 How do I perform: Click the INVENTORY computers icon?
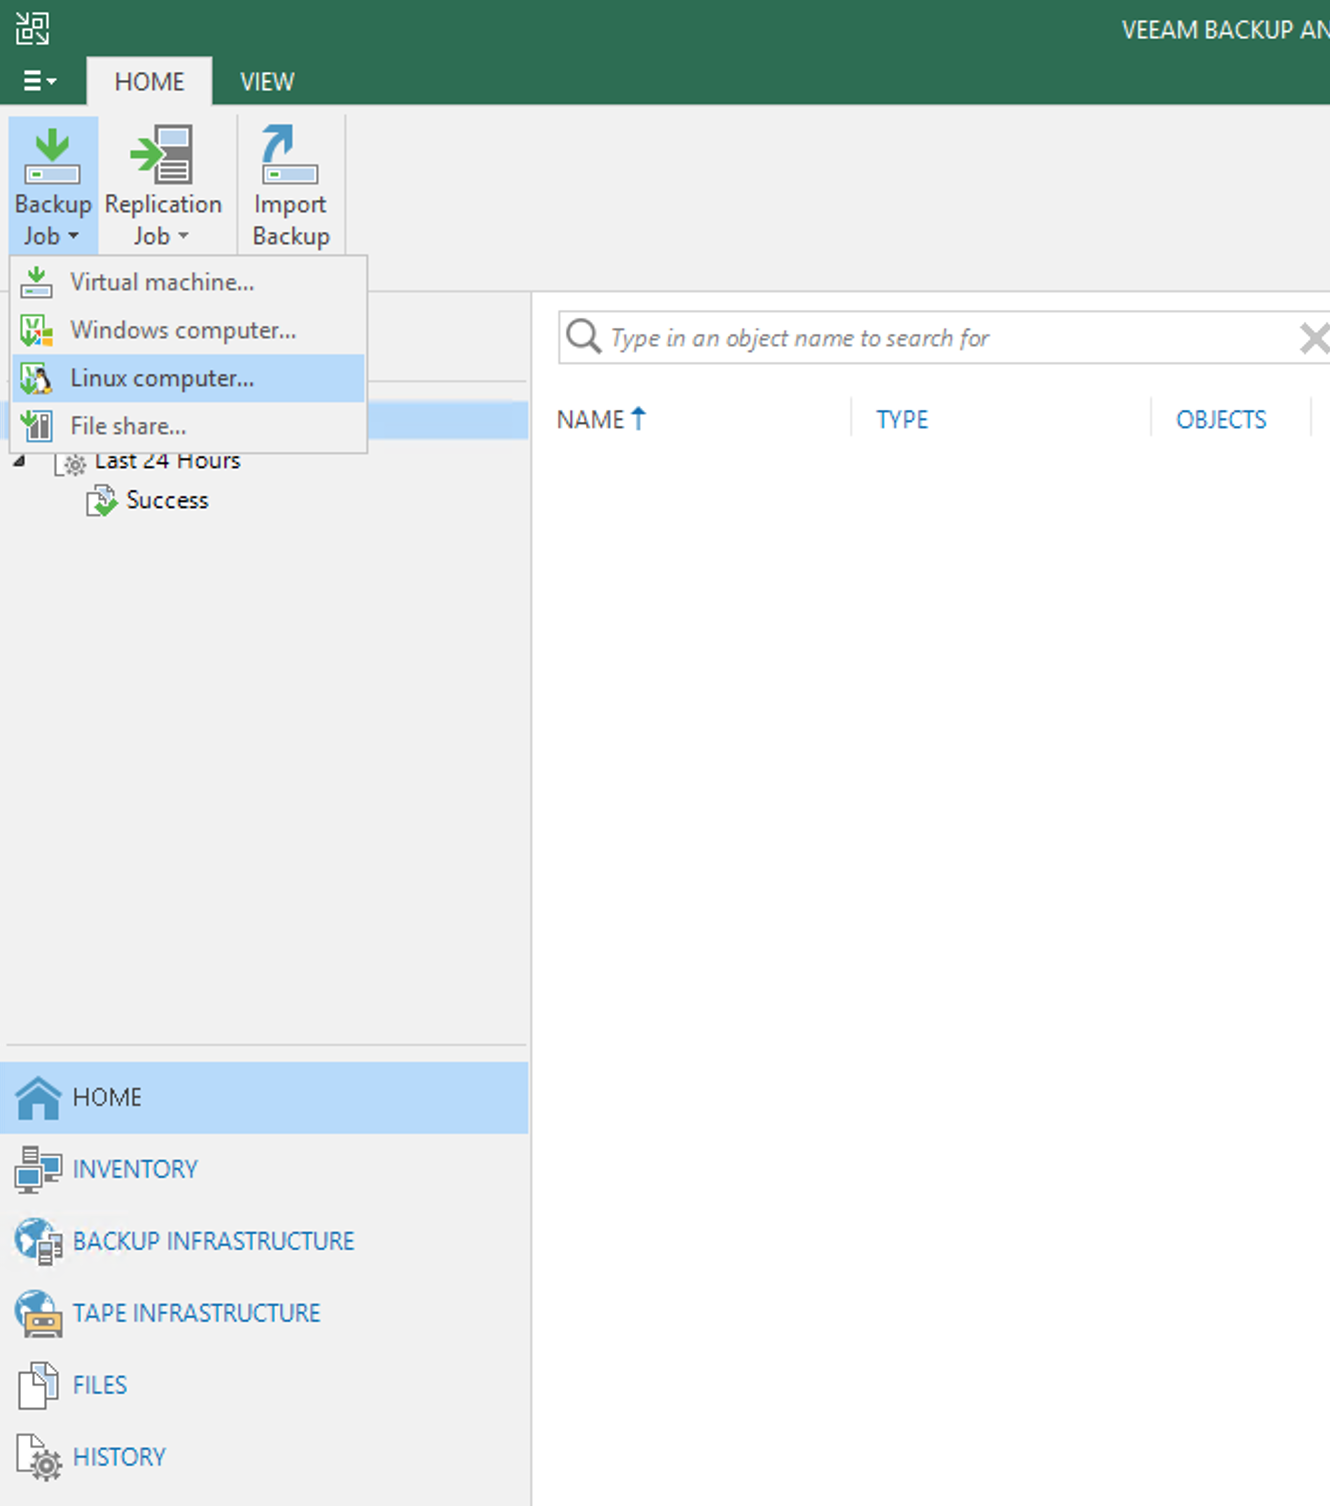pos(38,1170)
